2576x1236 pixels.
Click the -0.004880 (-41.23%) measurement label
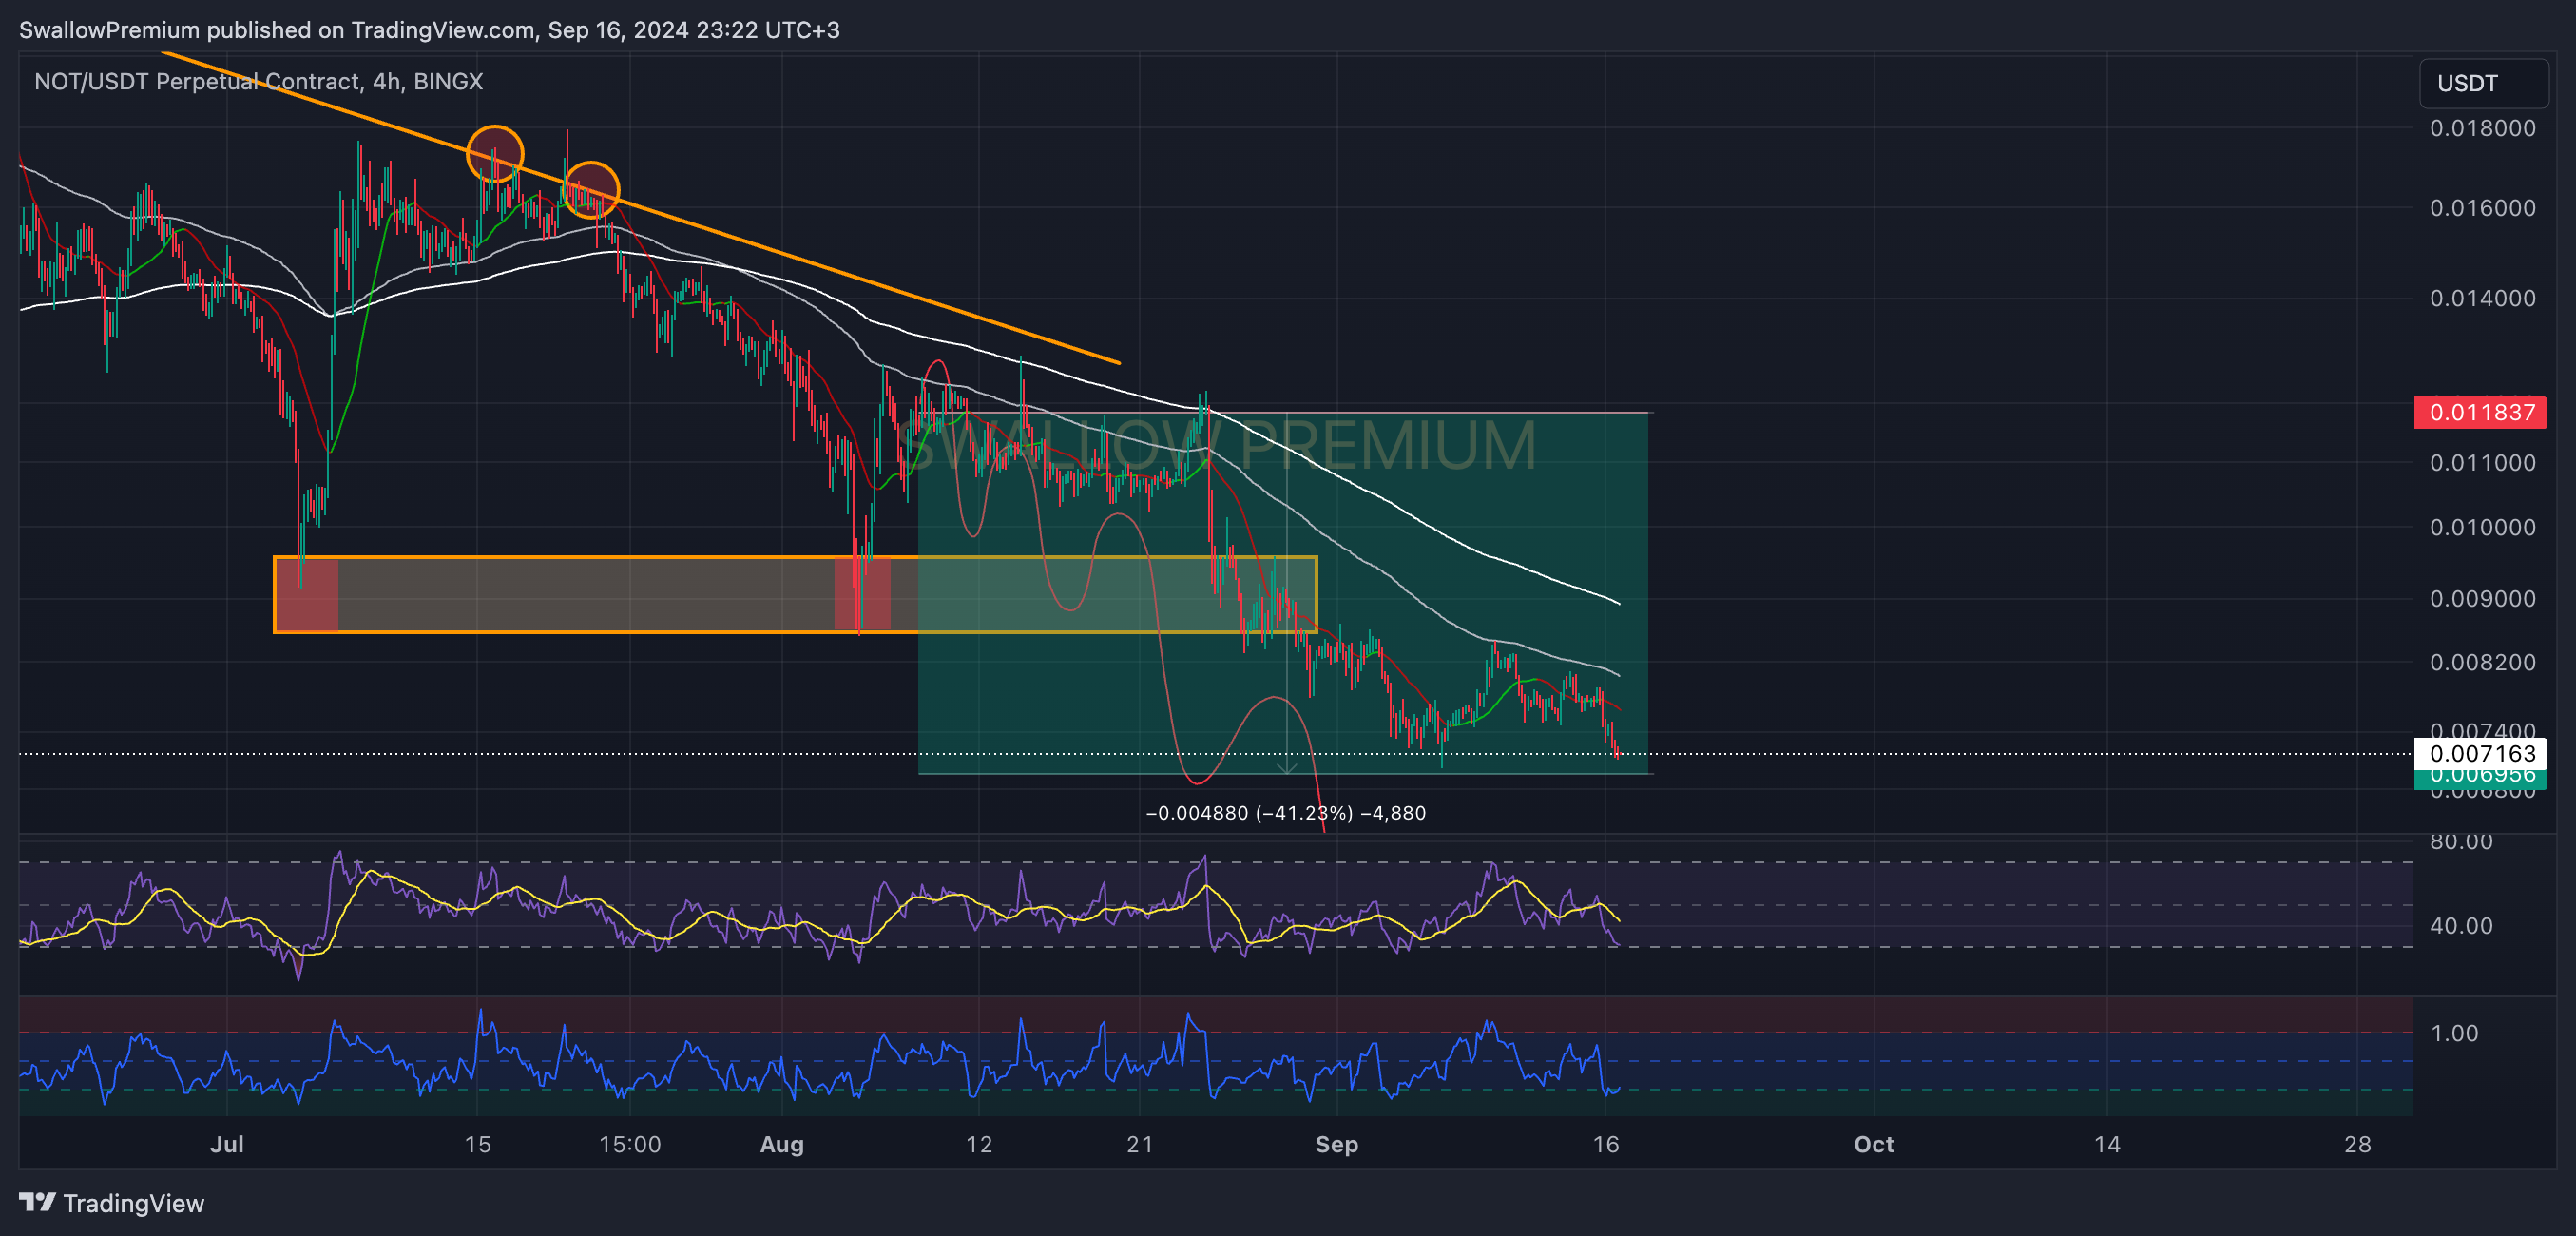tap(1285, 813)
